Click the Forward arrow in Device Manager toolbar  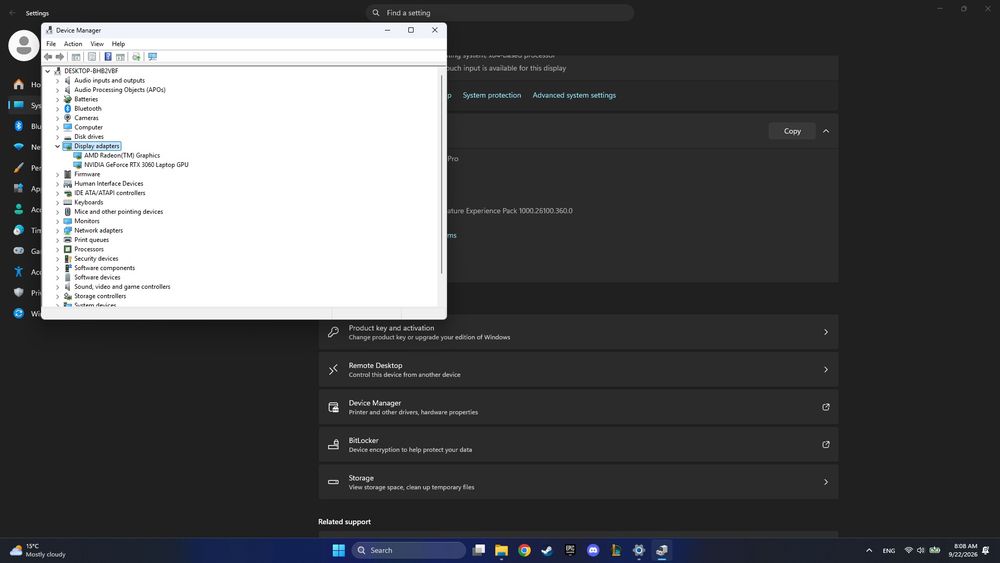point(60,57)
